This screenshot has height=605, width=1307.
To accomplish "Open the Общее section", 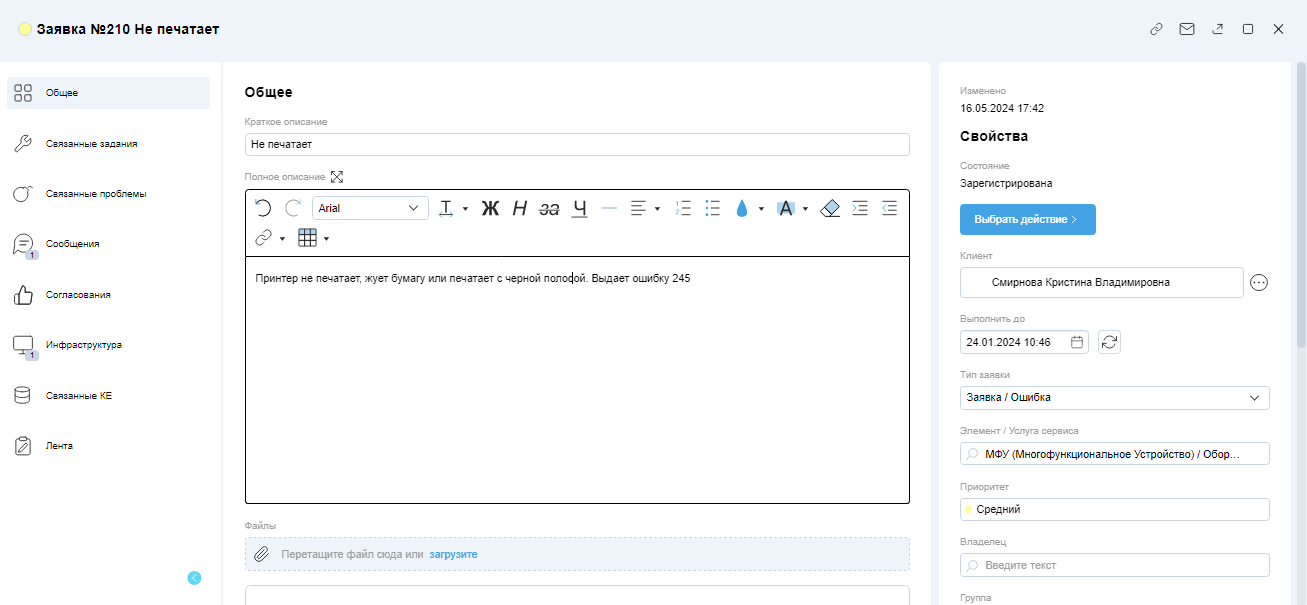I will point(108,93).
